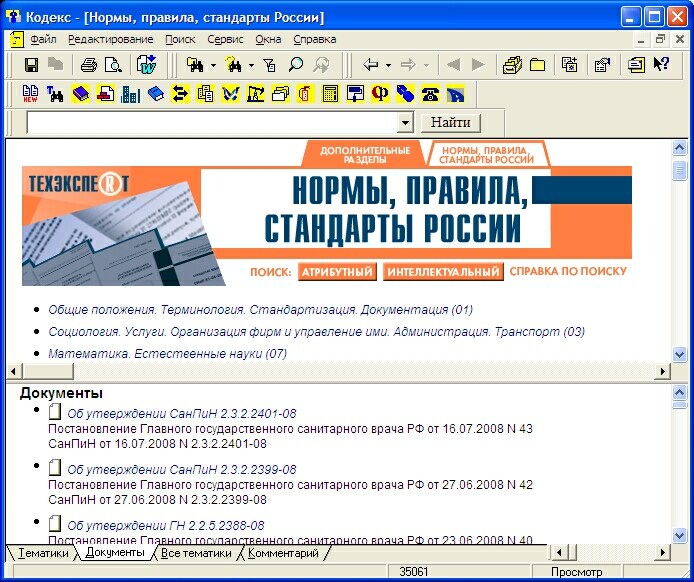Open dropdown arrow beside question binoculars icon
This screenshot has height=582, width=694.
[251, 66]
